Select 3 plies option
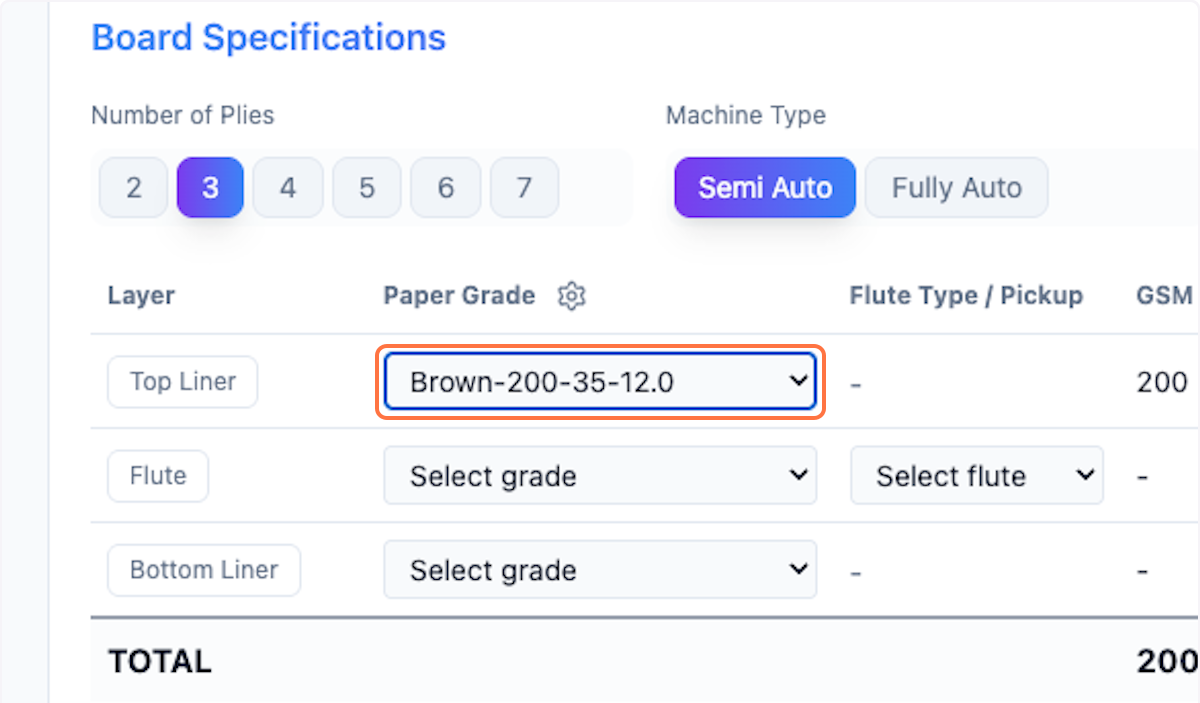This screenshot has height=703, width=1200. tap(210, 188)
